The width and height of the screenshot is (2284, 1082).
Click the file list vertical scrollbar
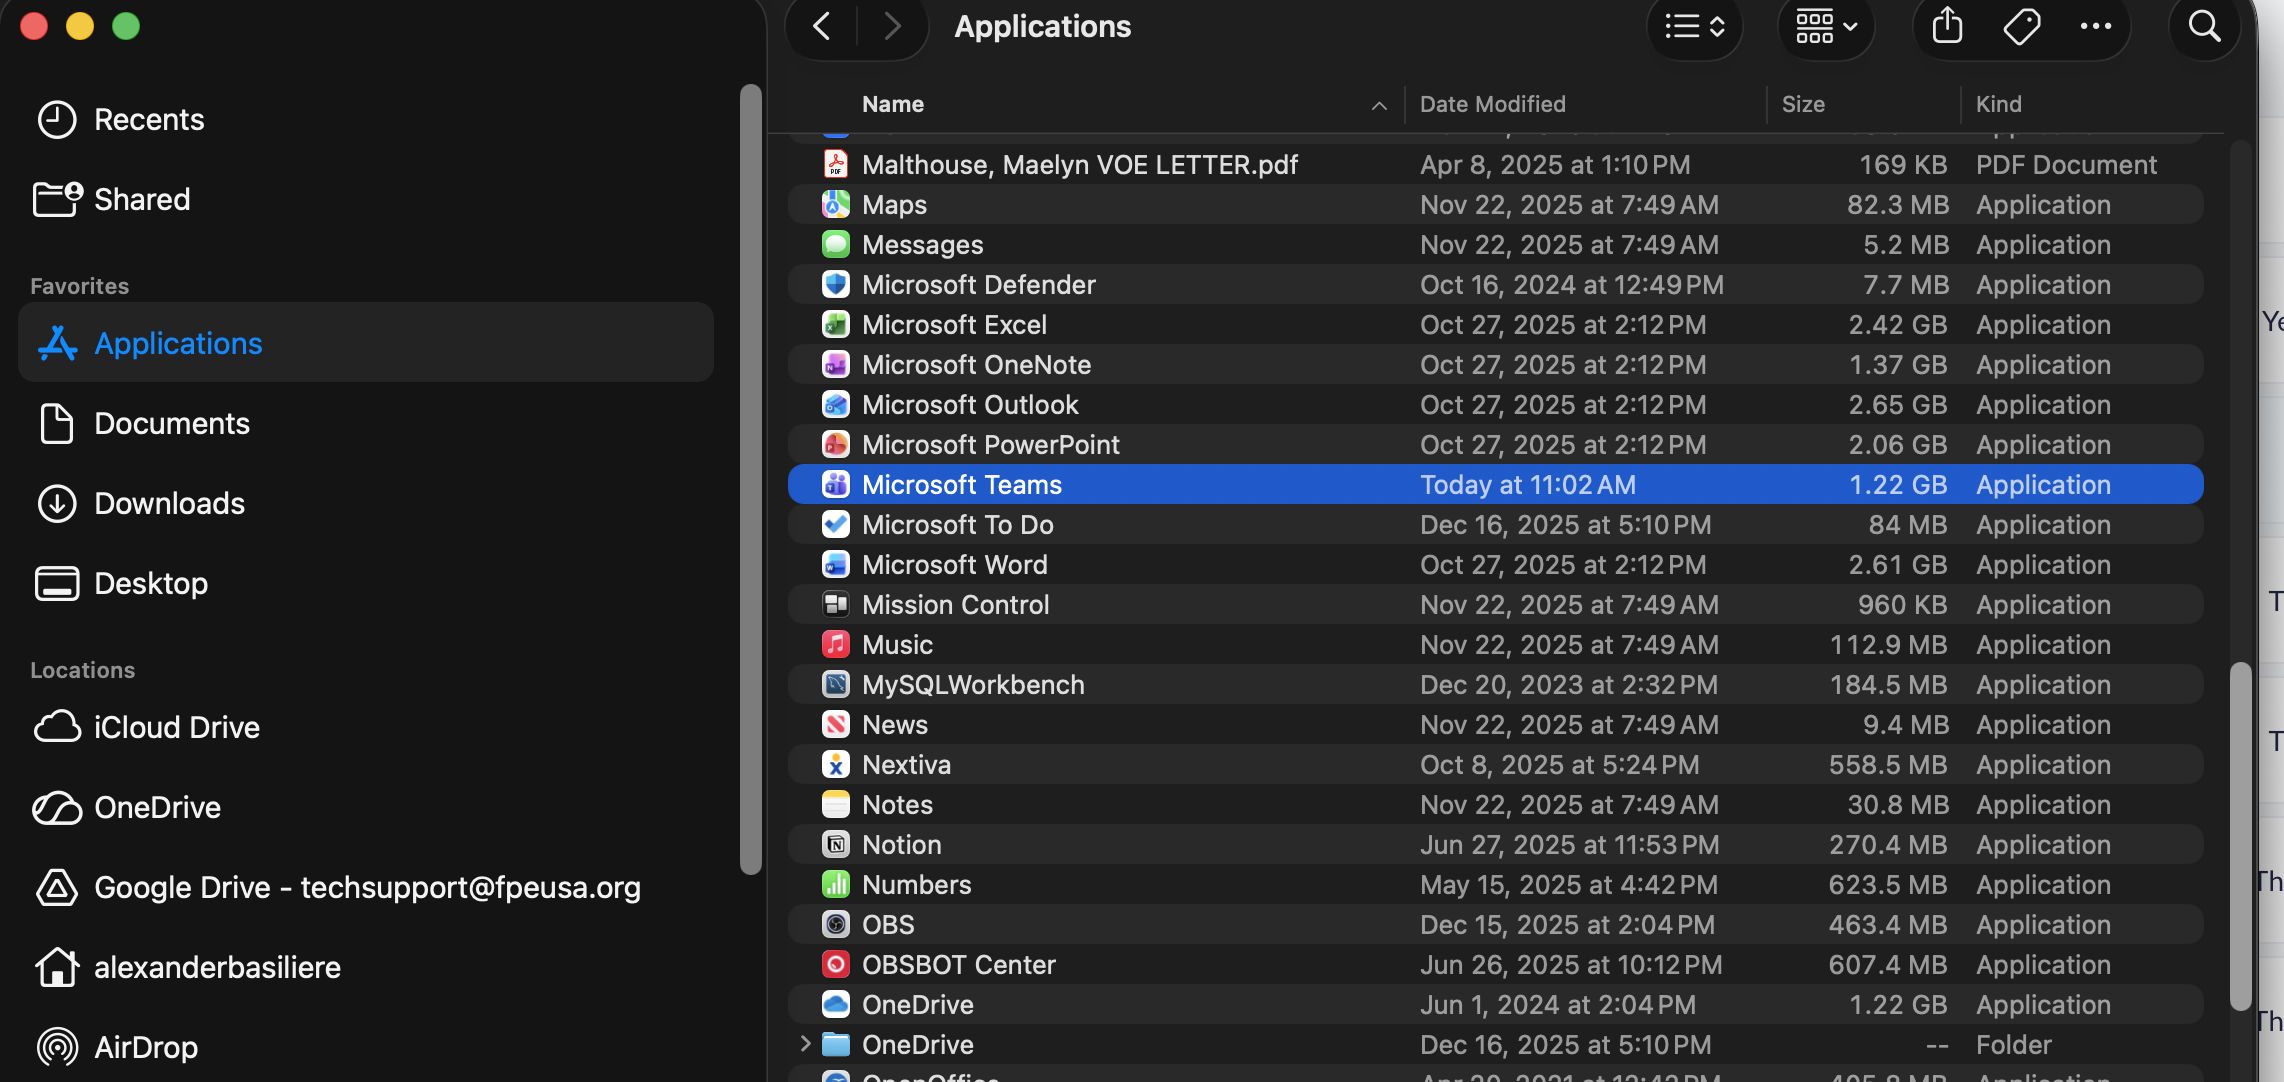click(2240, 835)
